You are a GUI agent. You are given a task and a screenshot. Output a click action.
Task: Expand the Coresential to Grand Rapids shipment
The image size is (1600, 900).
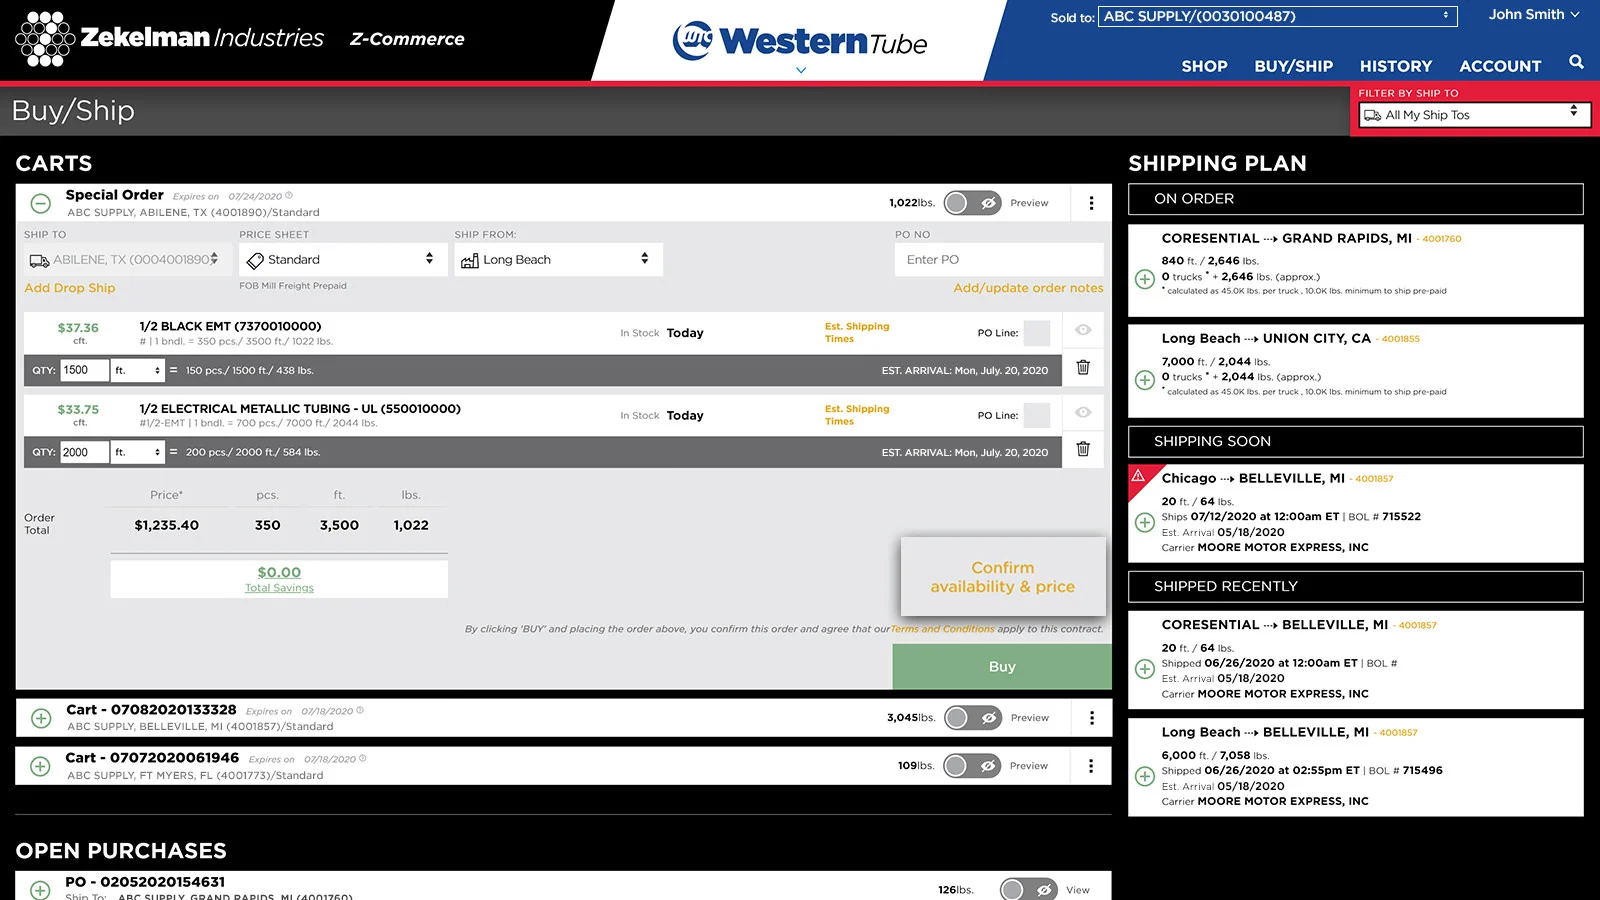coord(1145,279)
